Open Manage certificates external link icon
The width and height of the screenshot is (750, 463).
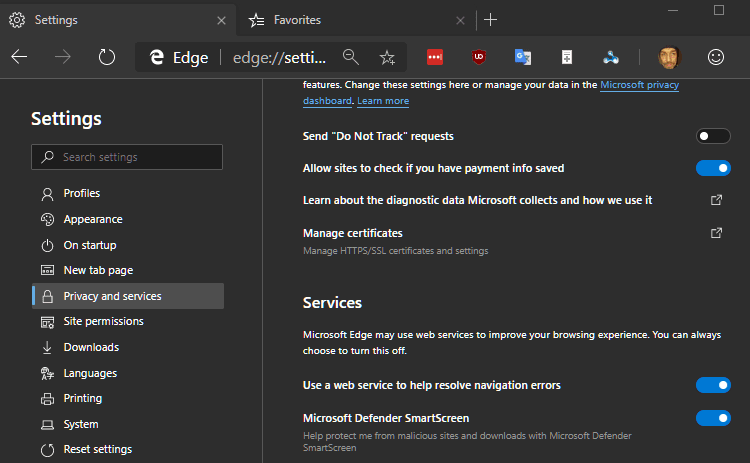pyautogui.click(x=716, y=233)
